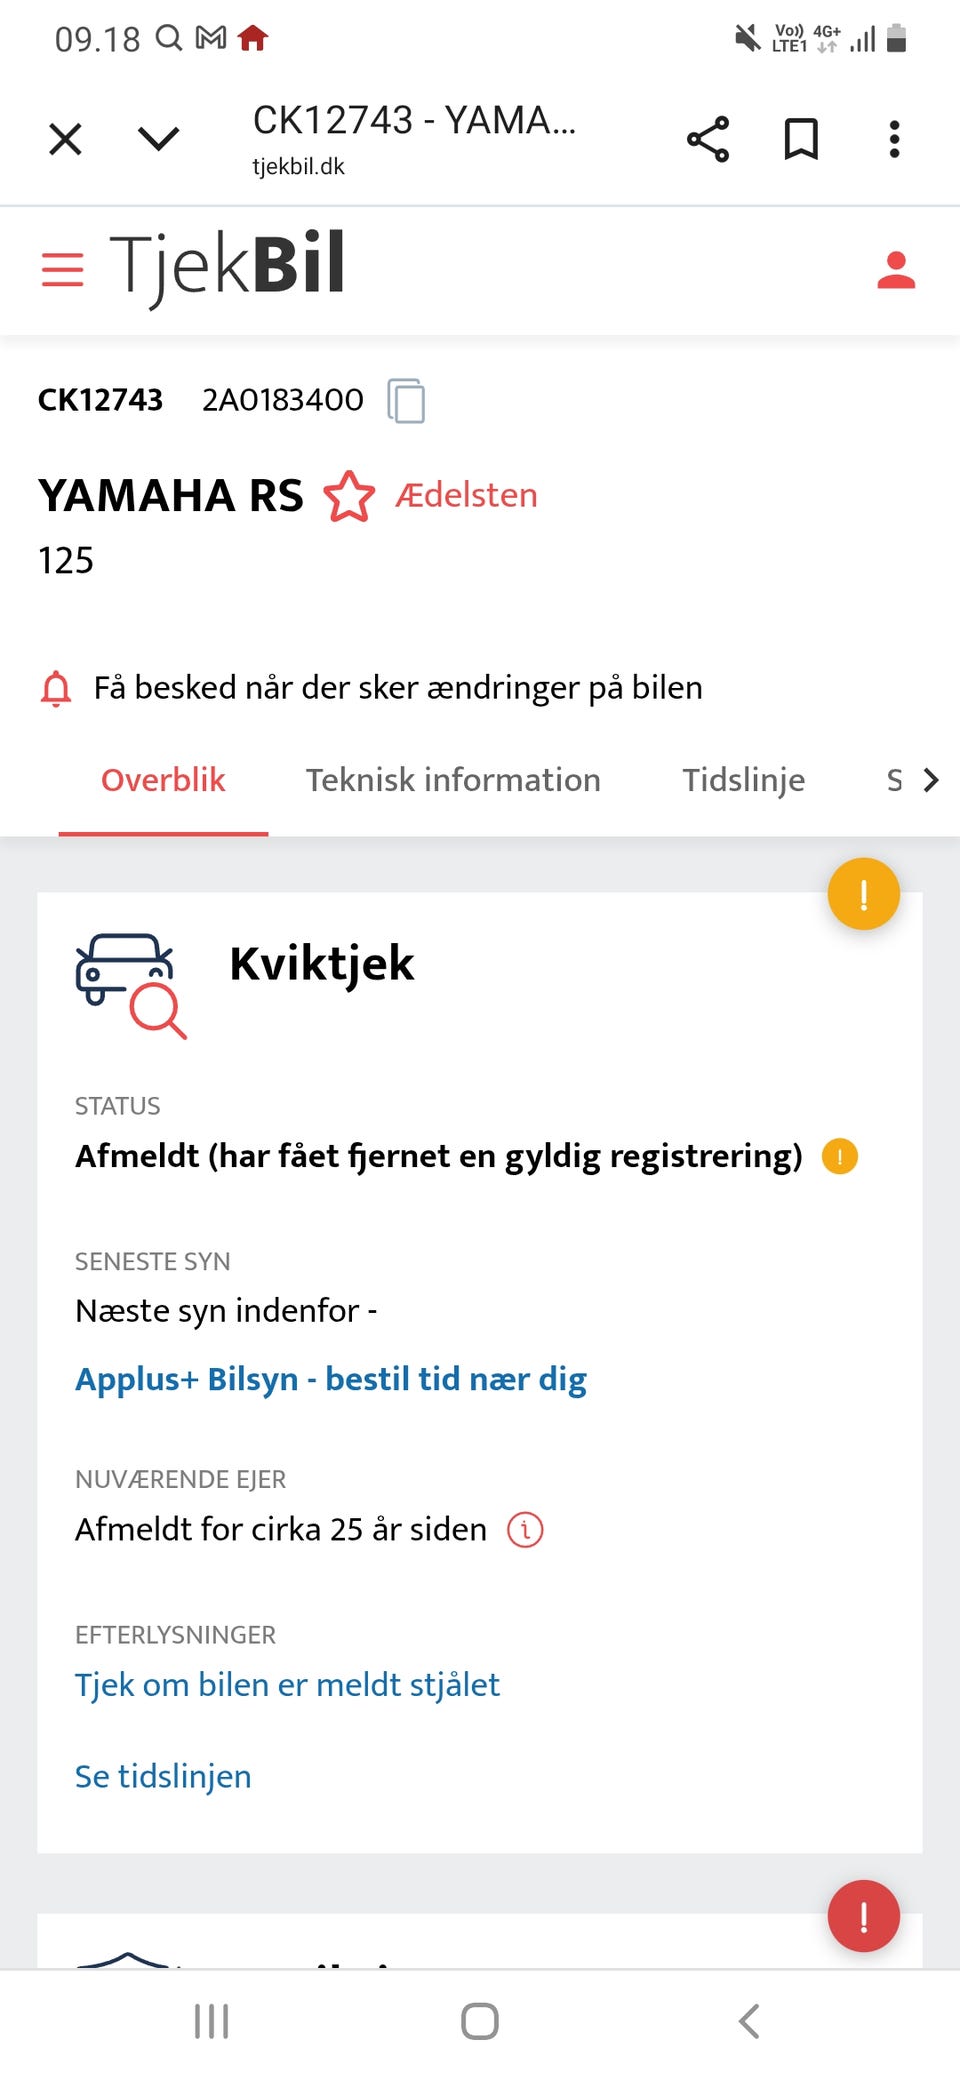The image size is (960, 2080).
Task: Reveal more tabs with the right chevron
Action: [x=931, y=779]
